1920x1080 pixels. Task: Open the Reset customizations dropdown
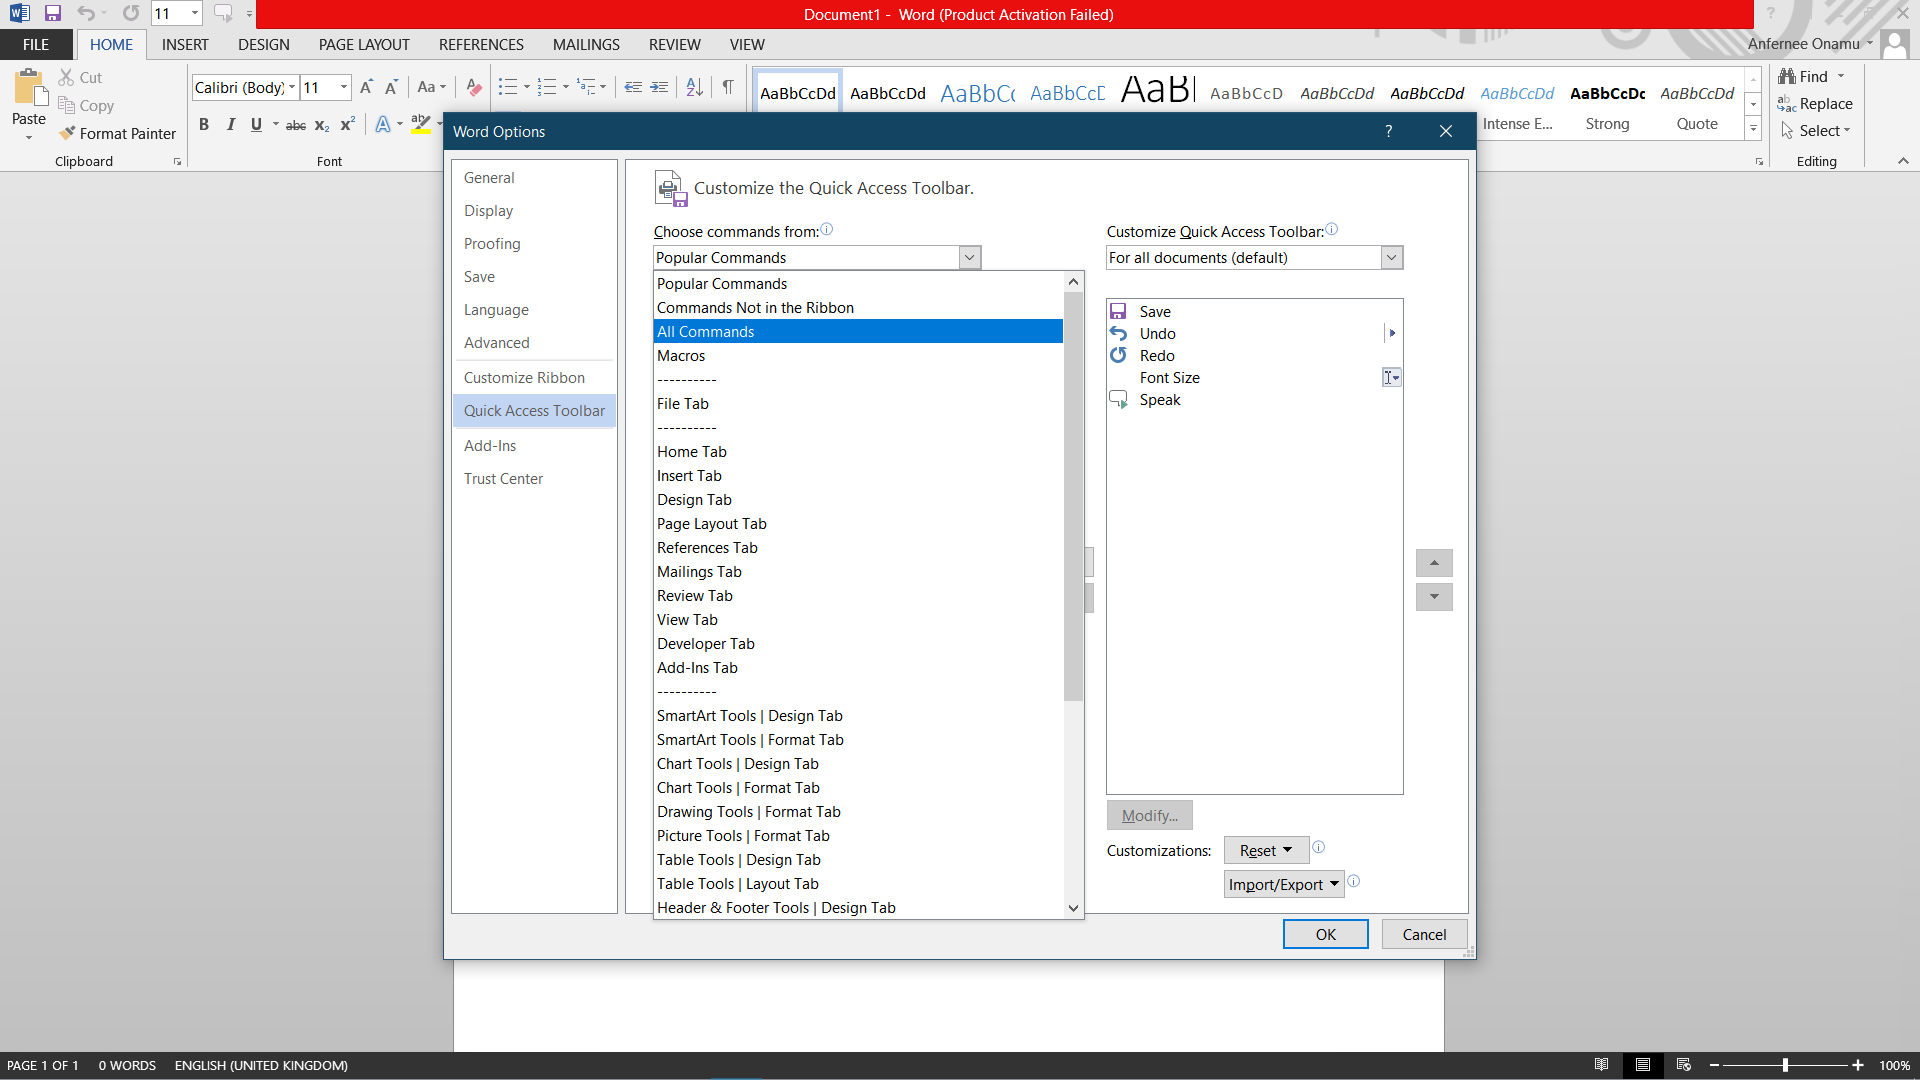[x=1265, y=850]
